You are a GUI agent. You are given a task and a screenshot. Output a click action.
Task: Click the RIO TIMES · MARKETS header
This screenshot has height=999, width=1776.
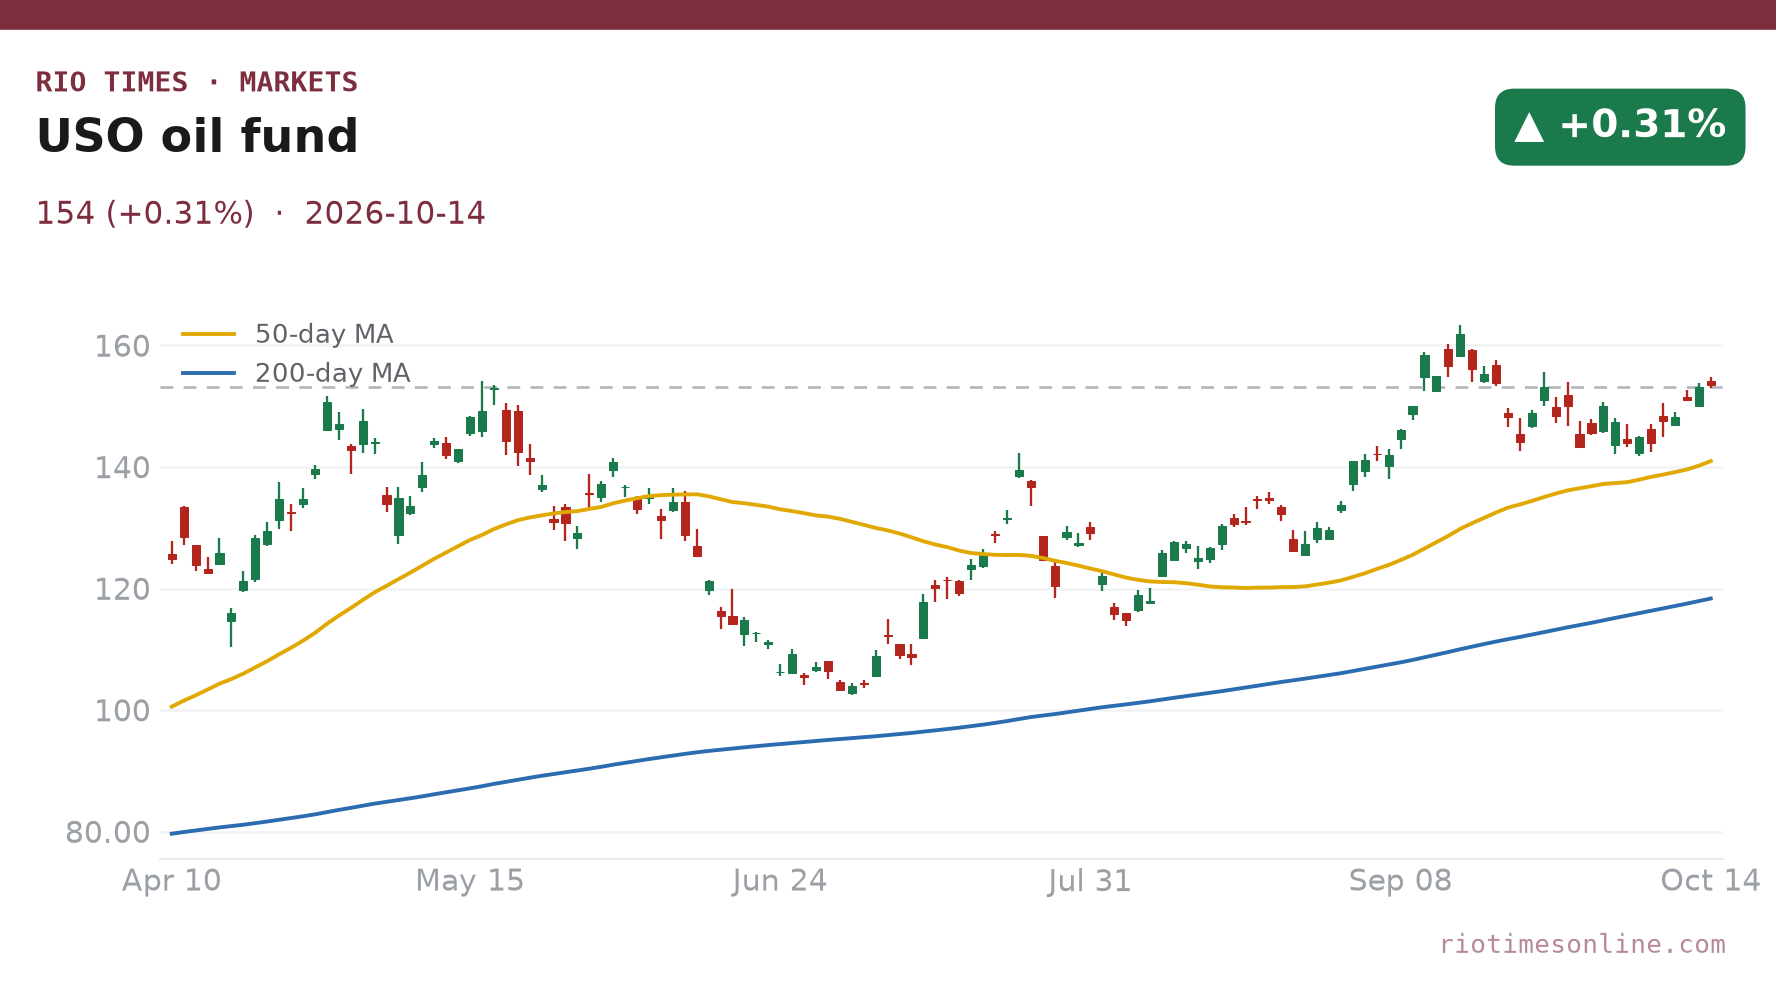pos(197,82)
